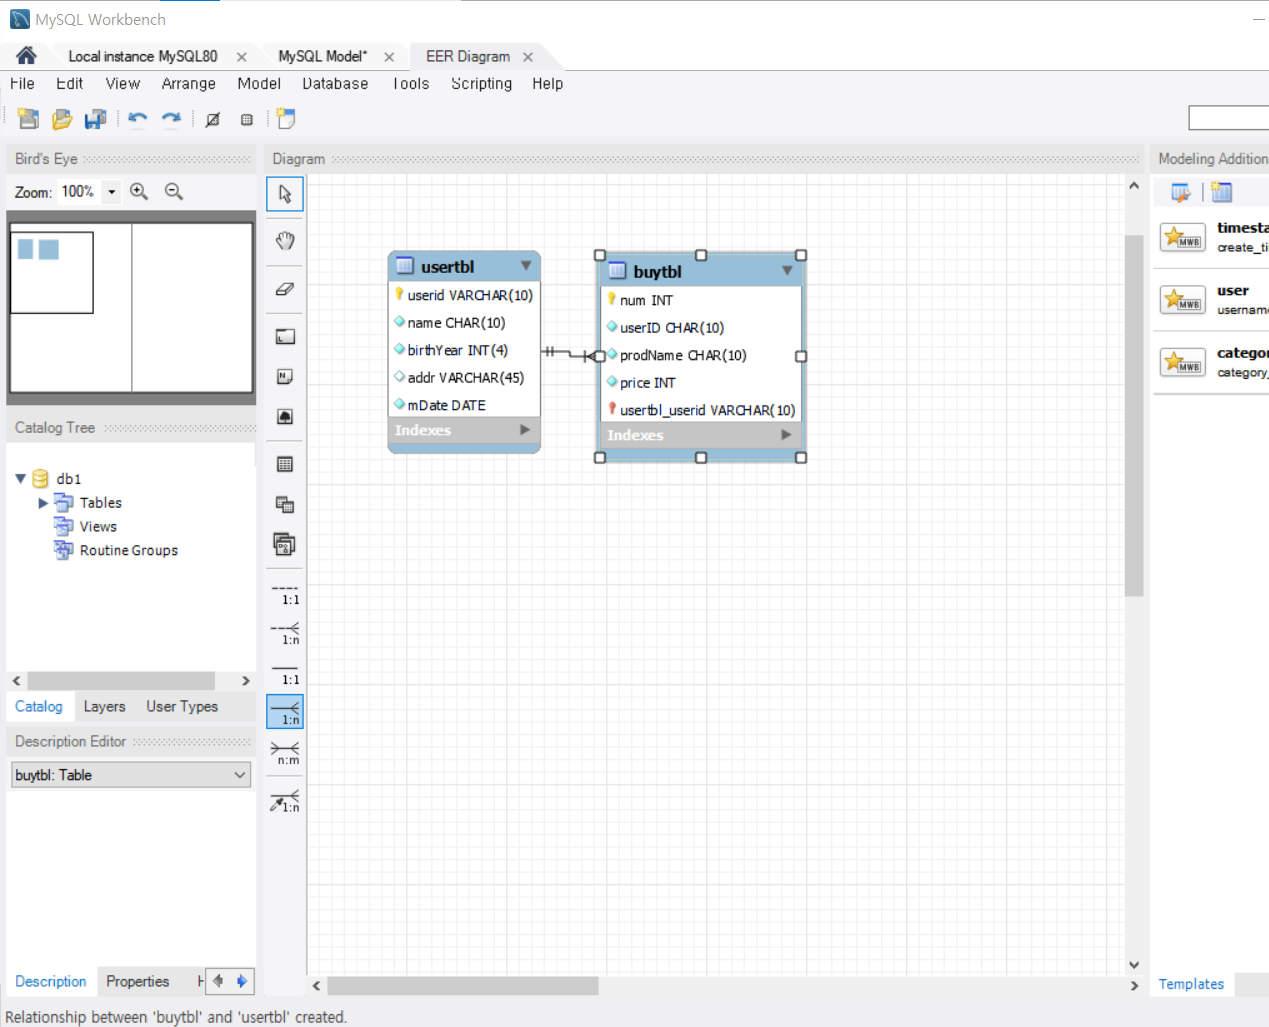Select the hand pan tool
Screen dimensions: 1269x1027
285,241
